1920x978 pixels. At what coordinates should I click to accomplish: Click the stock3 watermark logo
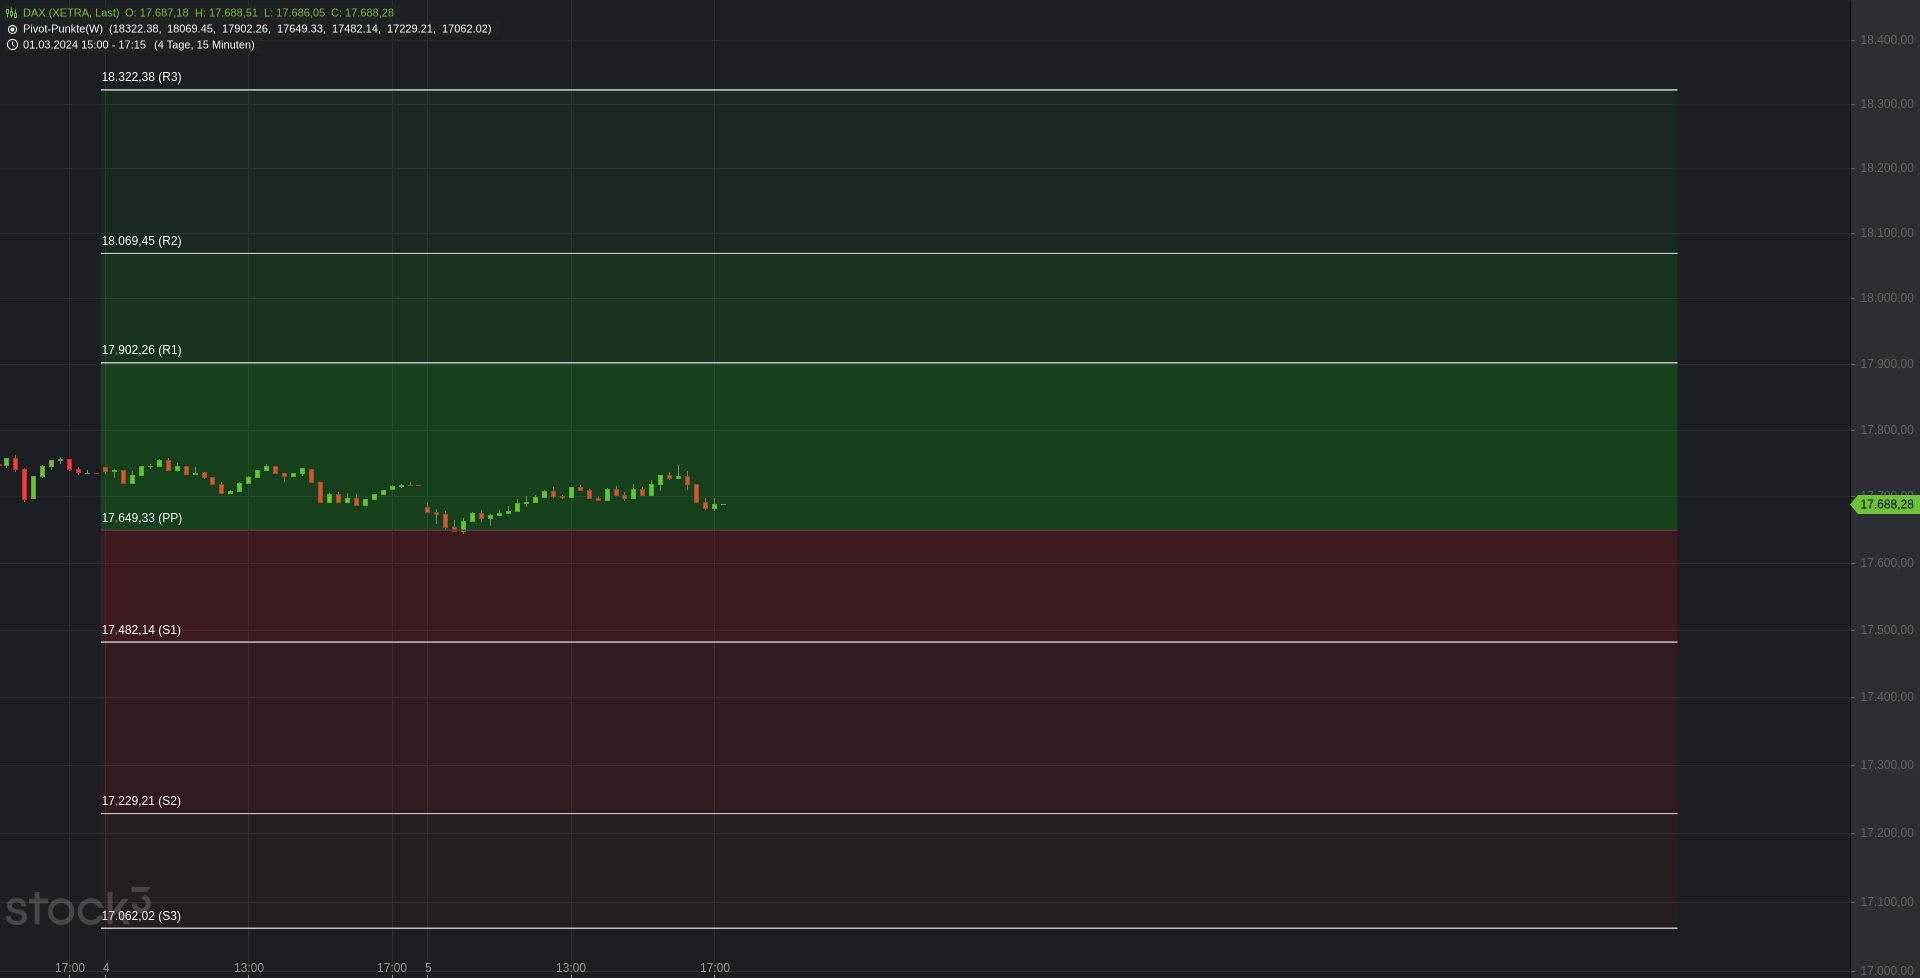(x=77, y=906)
